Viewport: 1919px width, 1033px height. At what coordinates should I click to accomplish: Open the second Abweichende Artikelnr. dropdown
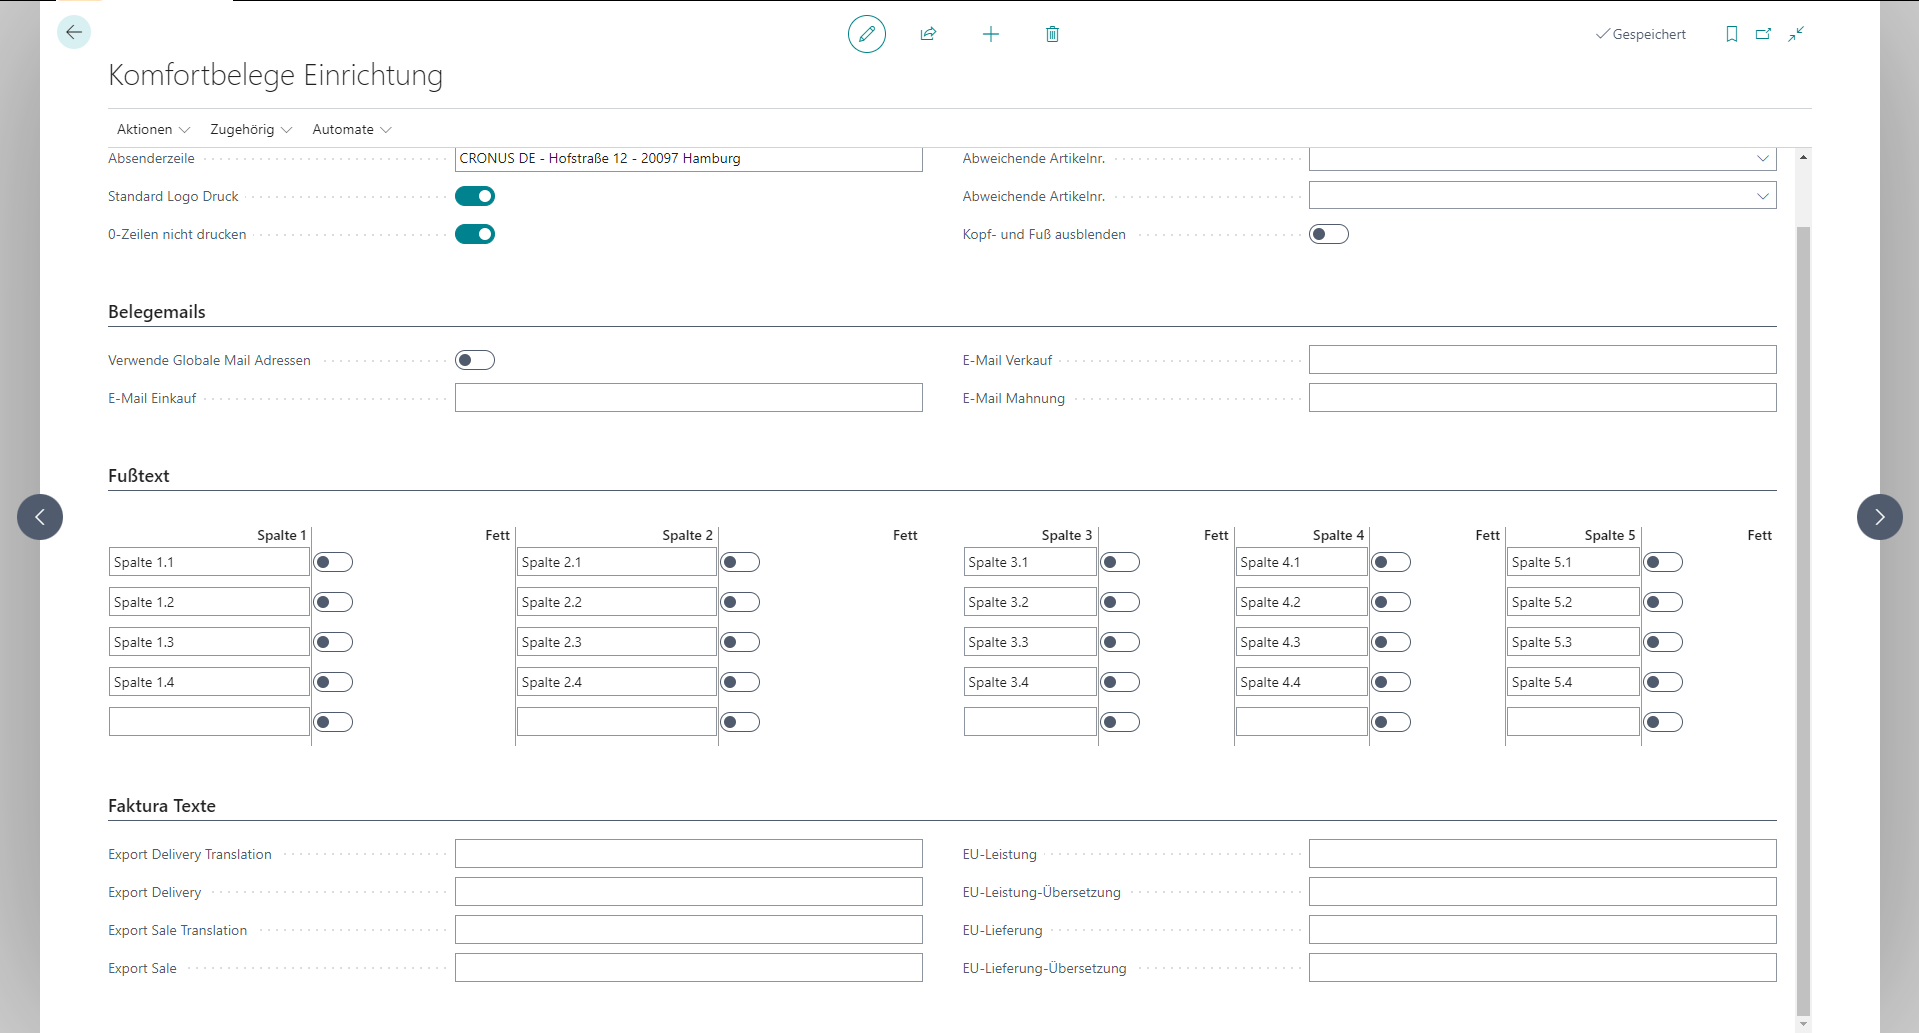1762,196
